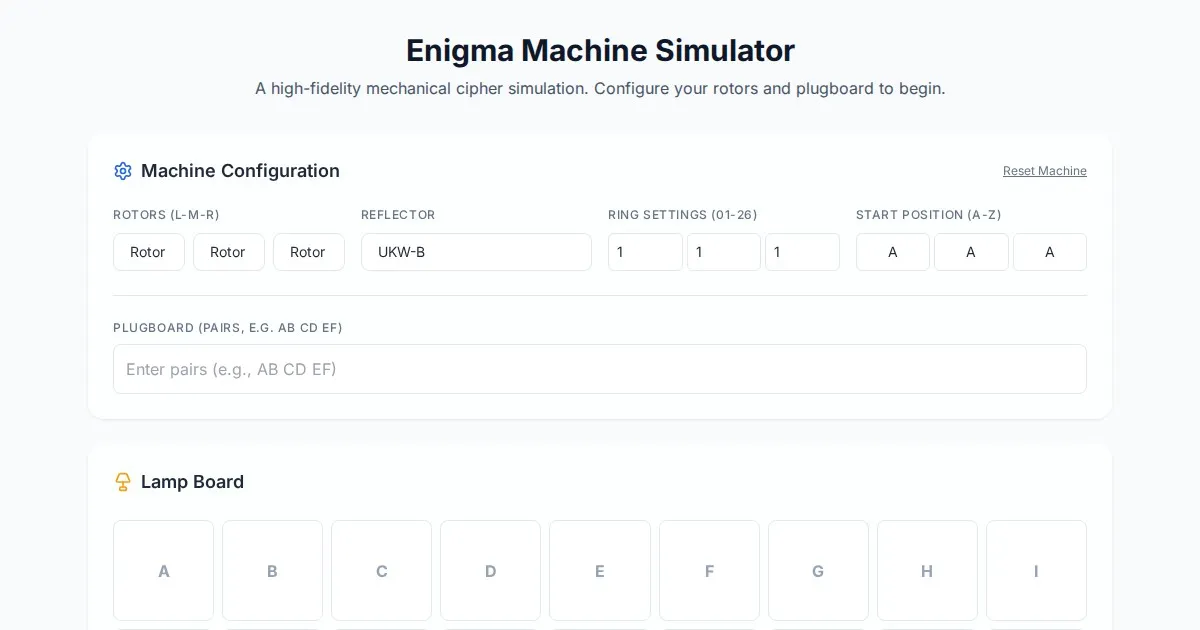Image resolution: width=1200 pixels, height=630 pixels.
Task: Open the middle rotor selector
Action: point(228,252)
